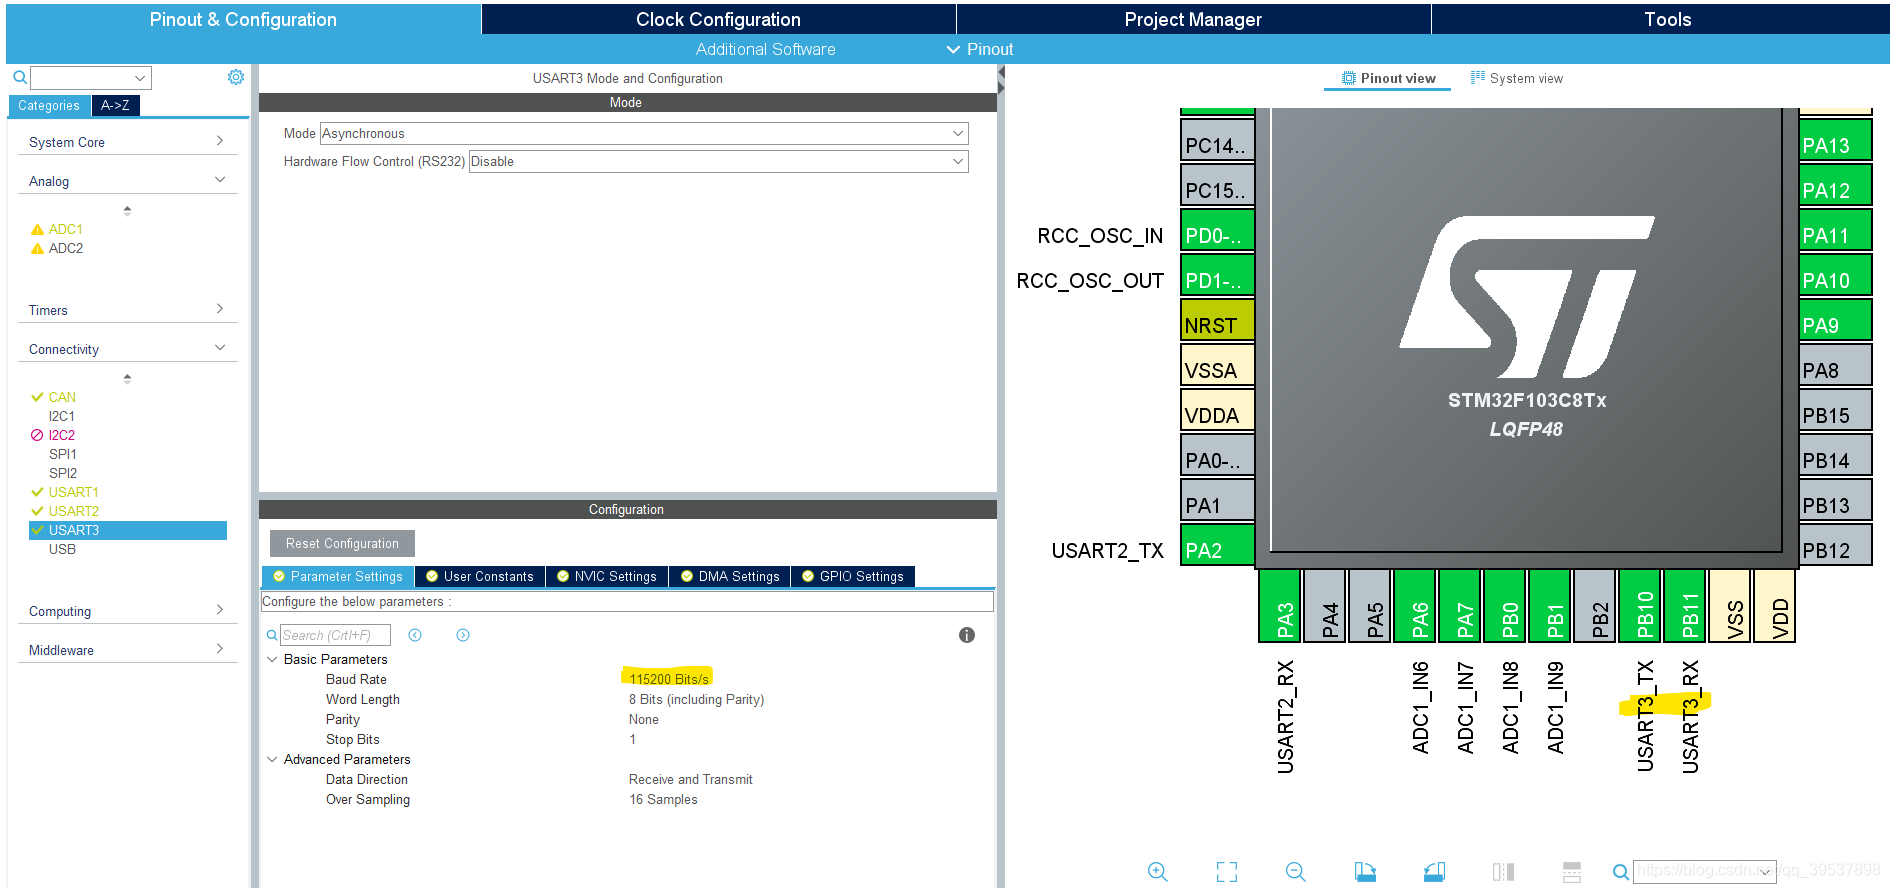Expand the System Core category
Viewport: 1890px width, 888px height.
[x=127, y=142]
